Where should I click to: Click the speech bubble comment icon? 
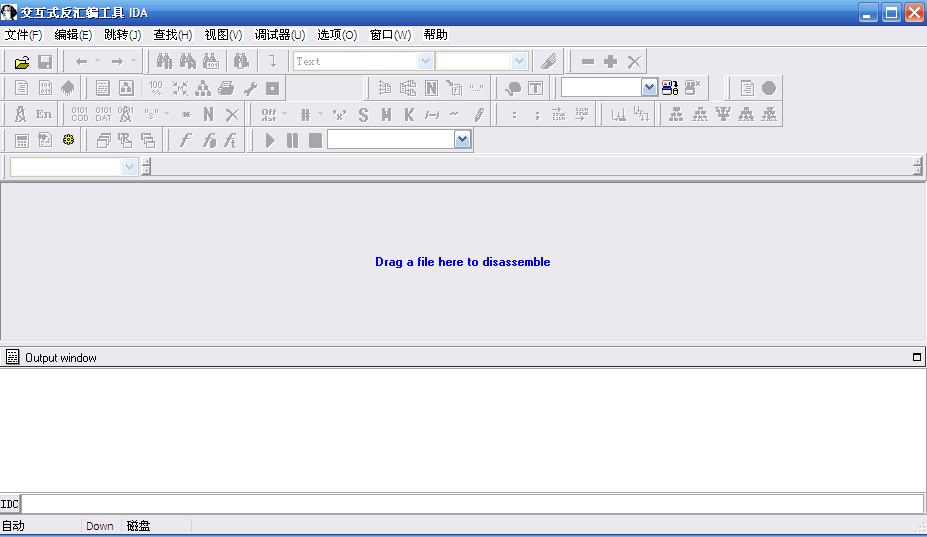coord(513,88)
